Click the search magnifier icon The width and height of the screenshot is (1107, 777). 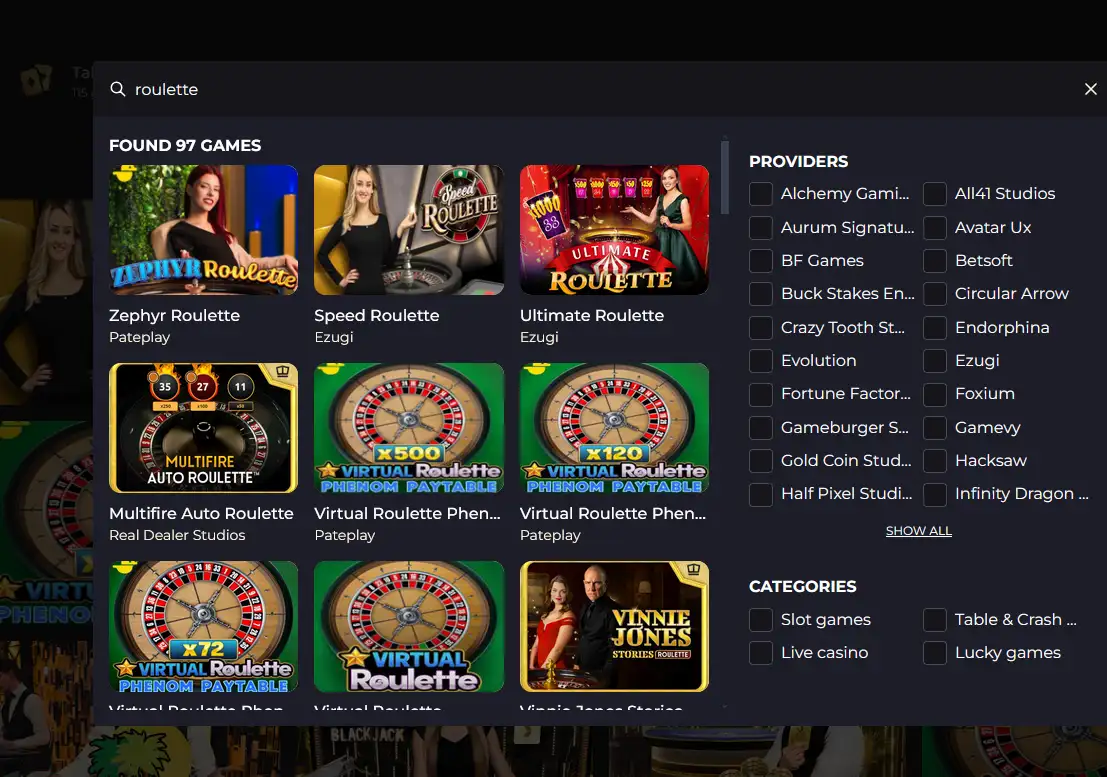click(x=118, y=89)
